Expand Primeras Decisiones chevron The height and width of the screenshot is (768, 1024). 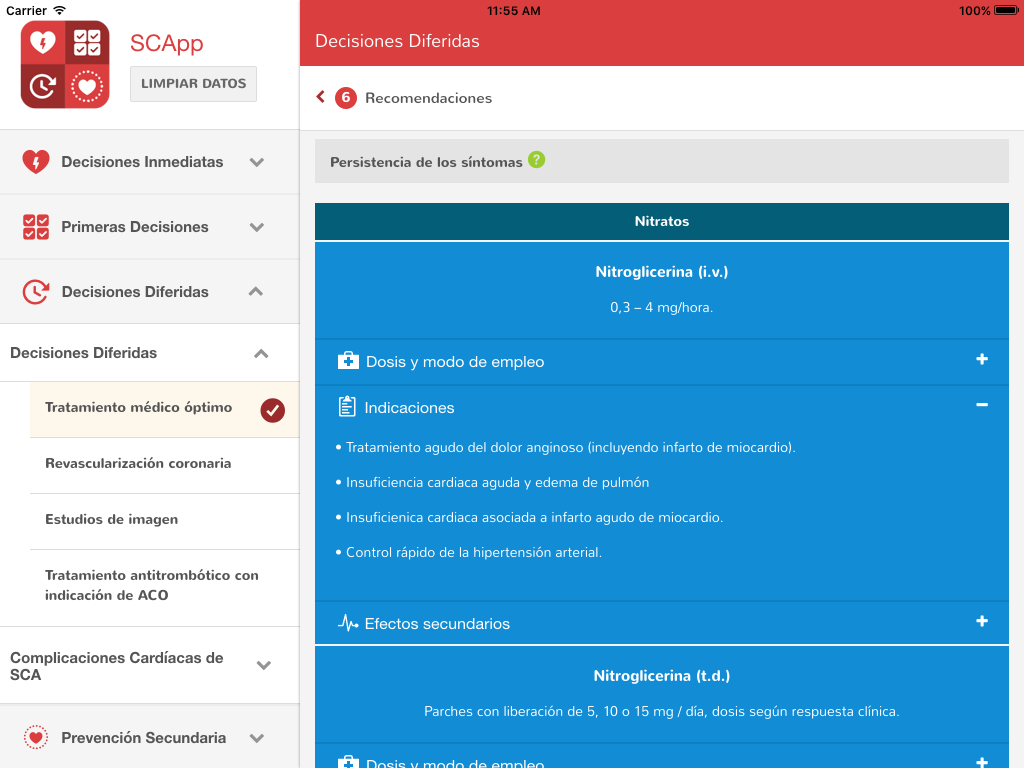257,227
